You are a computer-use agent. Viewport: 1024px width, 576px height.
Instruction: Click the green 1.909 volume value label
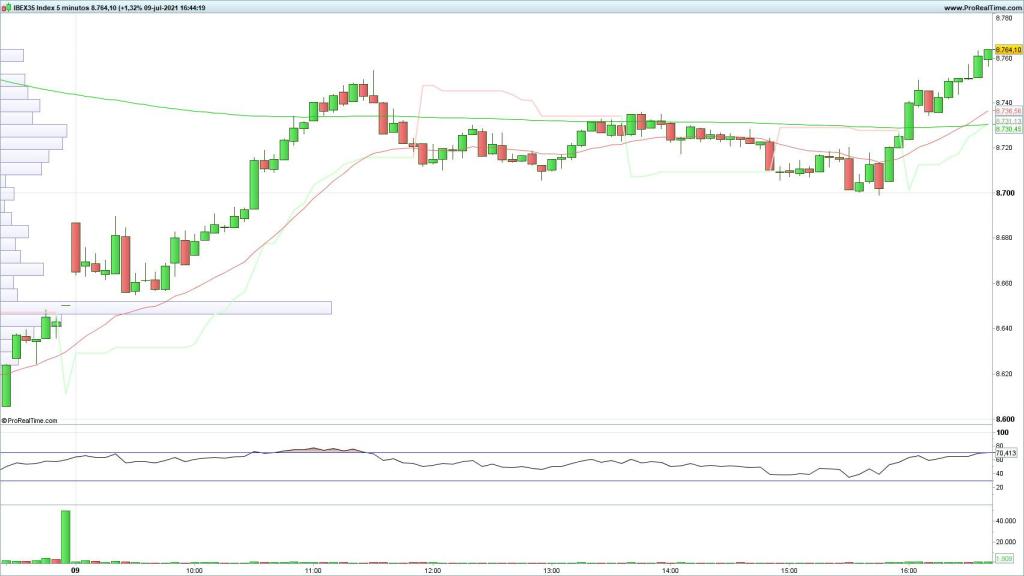click(1006, 558)
